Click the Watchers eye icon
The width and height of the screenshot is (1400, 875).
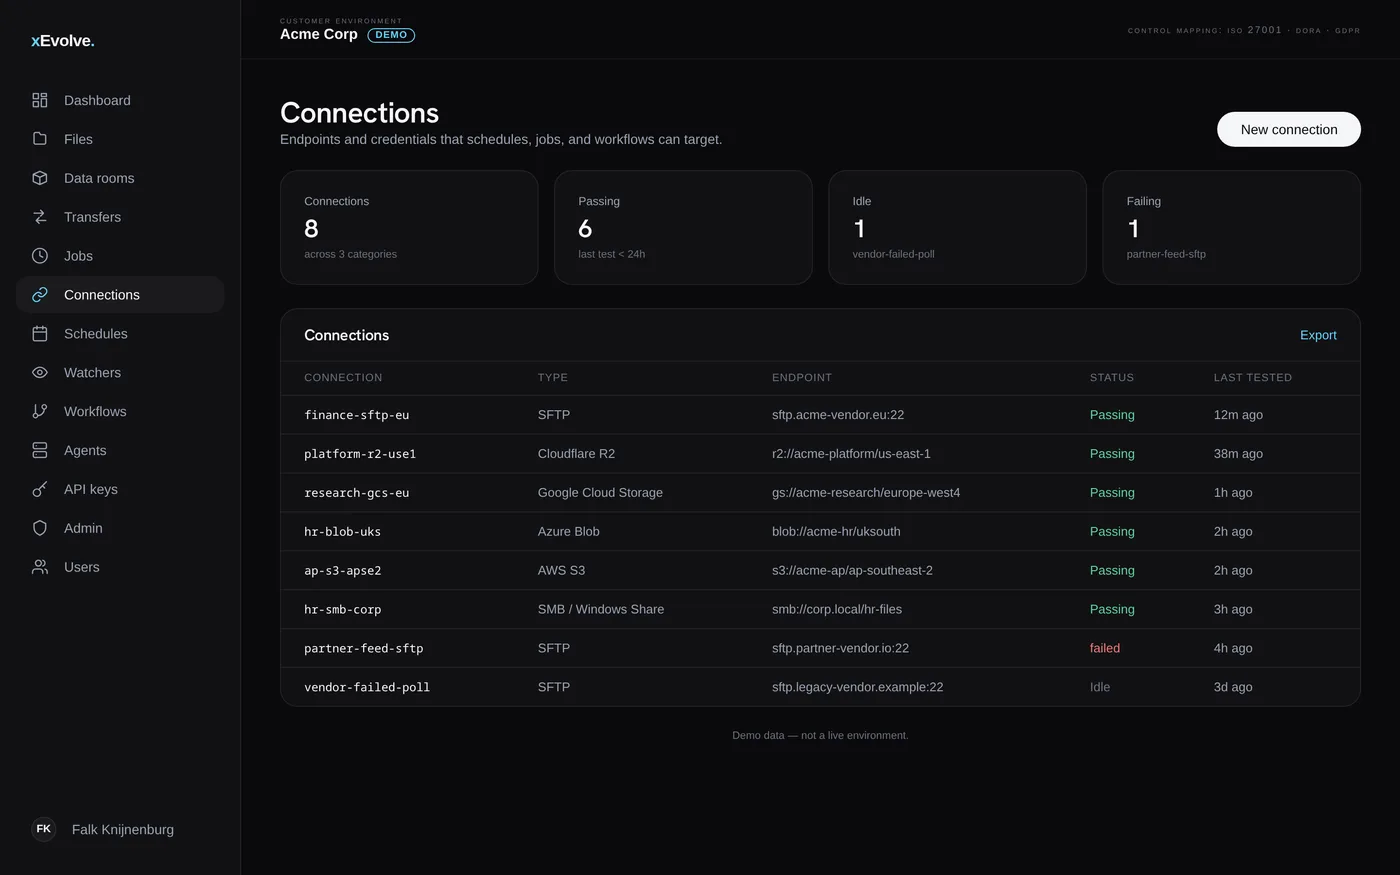tap(40, 373)
